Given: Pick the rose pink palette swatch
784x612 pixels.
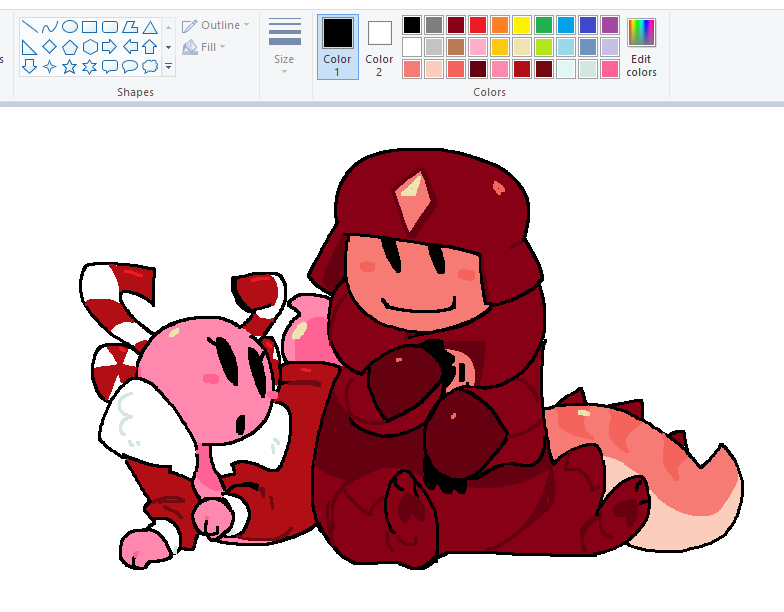Looking at the screenshot, I should (x=478, y=47).
